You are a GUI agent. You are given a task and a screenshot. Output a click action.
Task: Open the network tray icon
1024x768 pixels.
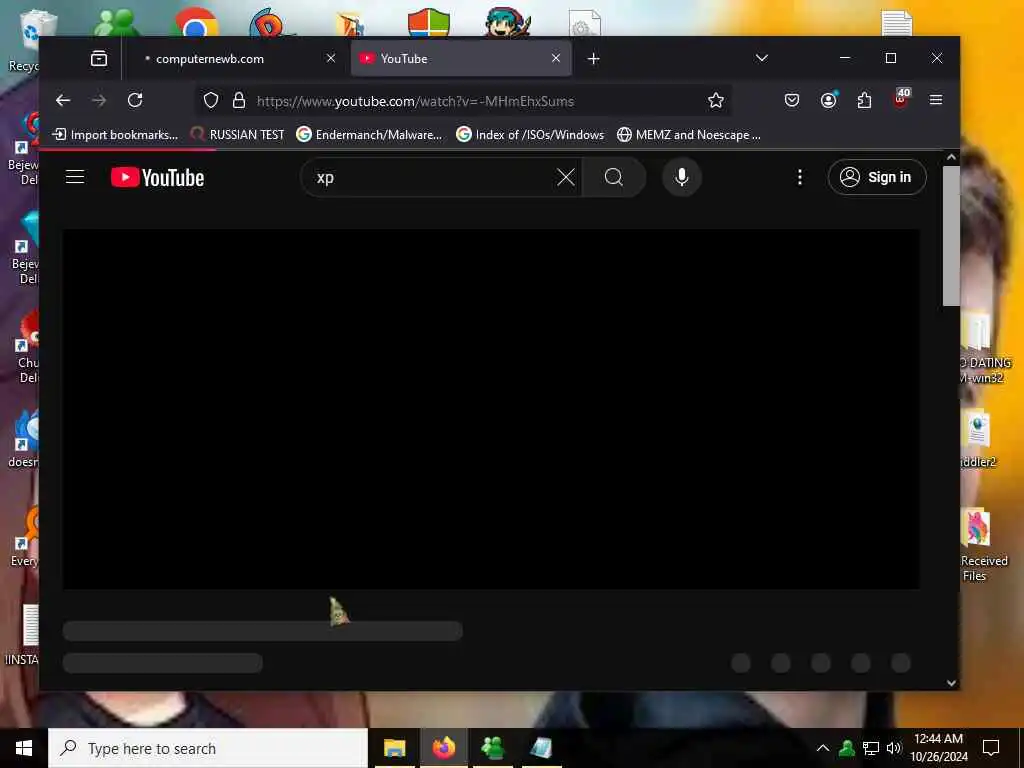pos(871,748)
